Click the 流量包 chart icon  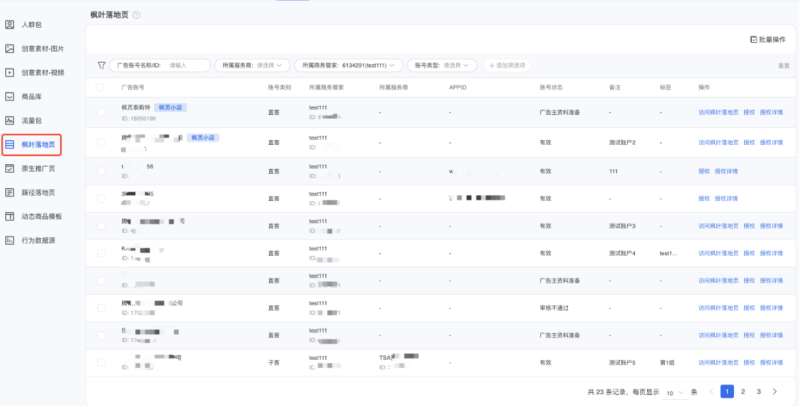[x=10, y=120]
